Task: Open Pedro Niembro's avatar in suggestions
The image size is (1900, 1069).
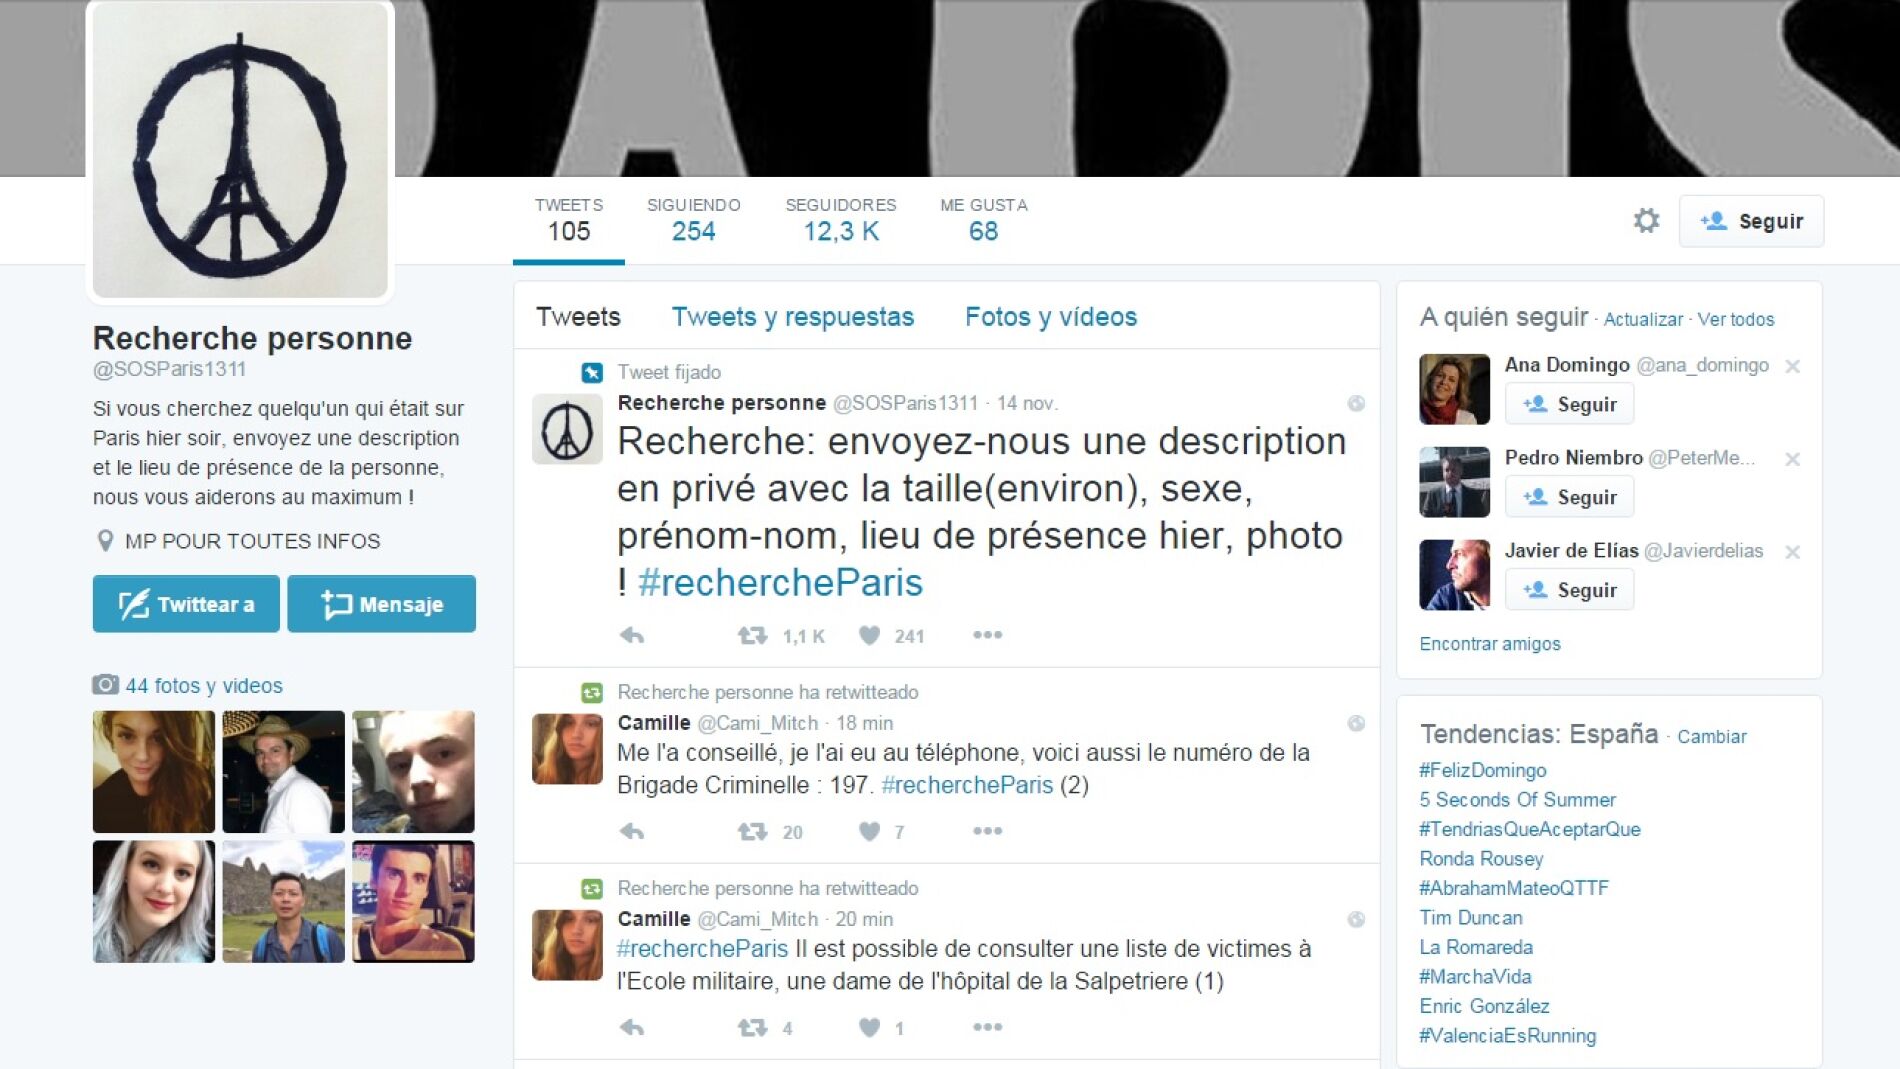Action: (1454, 482)
